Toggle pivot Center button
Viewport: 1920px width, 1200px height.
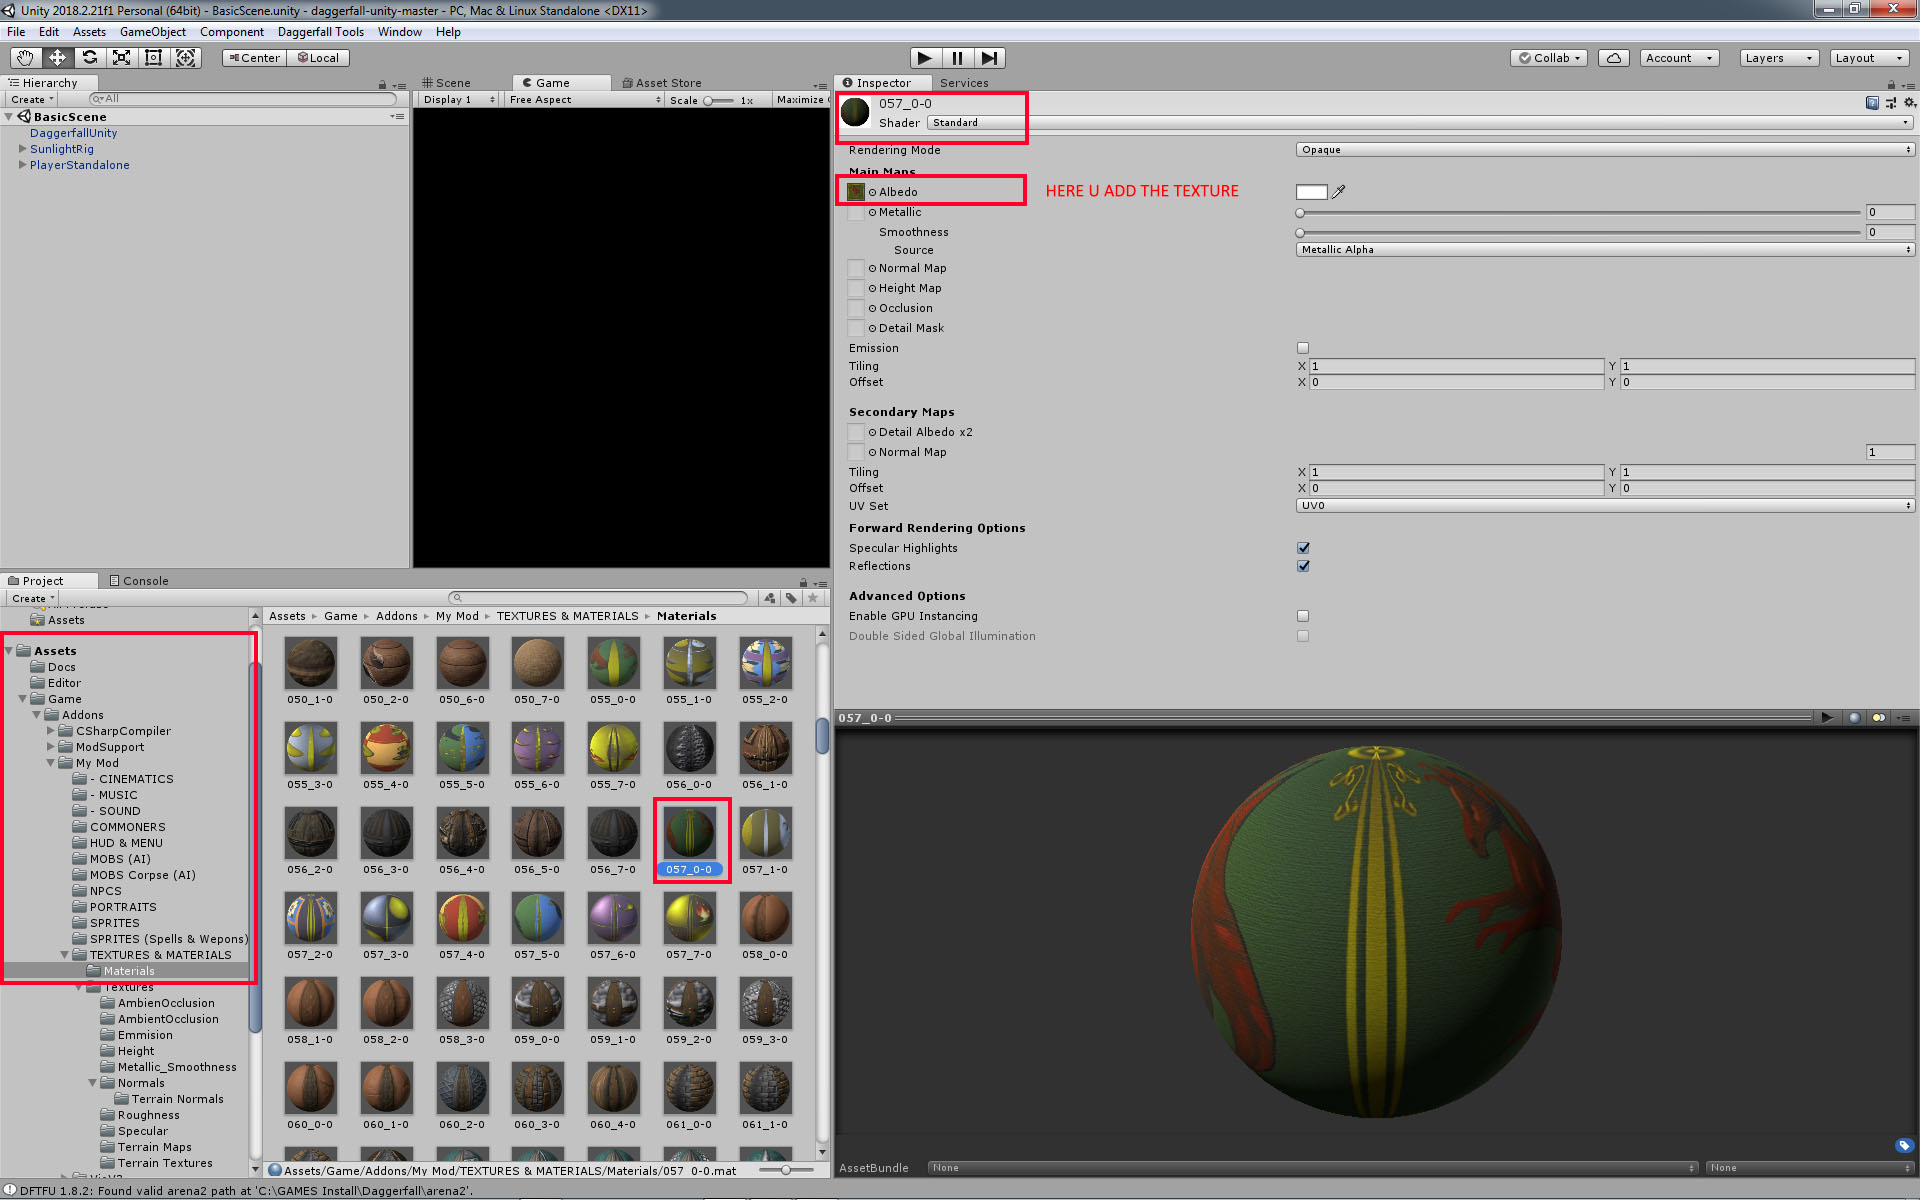click(x=254, y=58)
